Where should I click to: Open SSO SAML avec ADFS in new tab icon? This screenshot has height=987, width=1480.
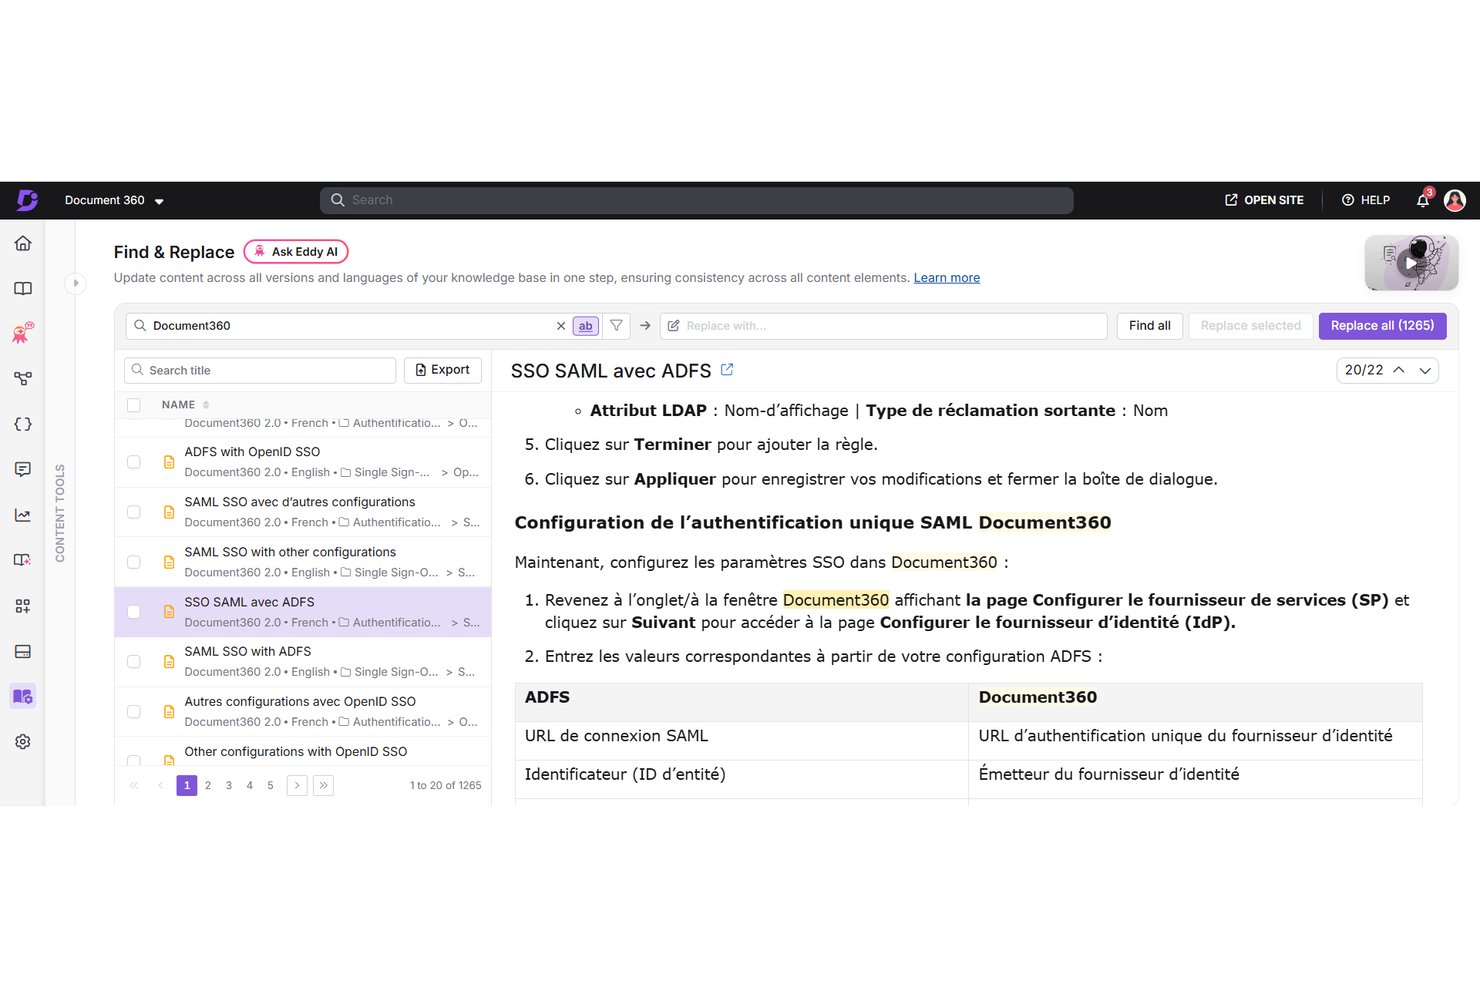tap(727, 370)
